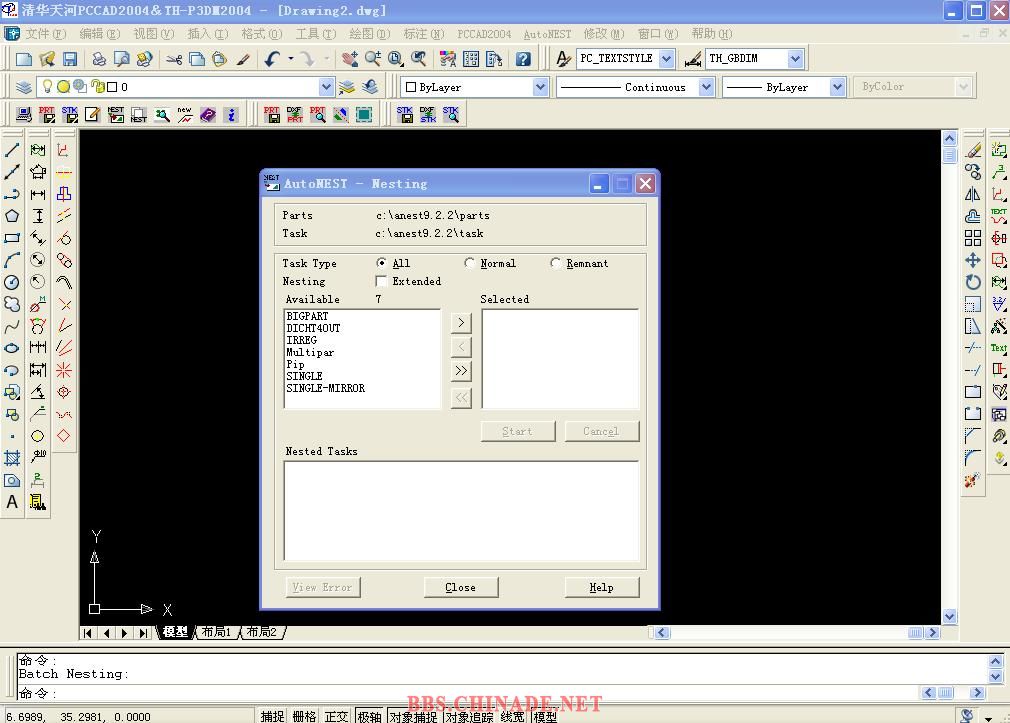Open the TH_GBDIM dimension style dropdown
This screenshot has width=1010, height=723.
point(795,59)
